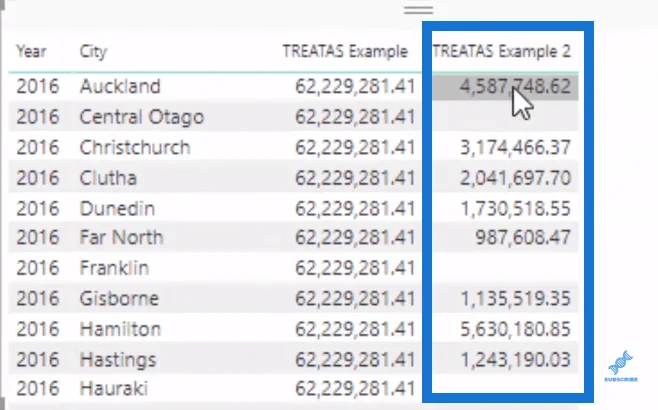Click the visual drag handle grip at top
Screen dimensions: 658x410
tap(418, 10)
